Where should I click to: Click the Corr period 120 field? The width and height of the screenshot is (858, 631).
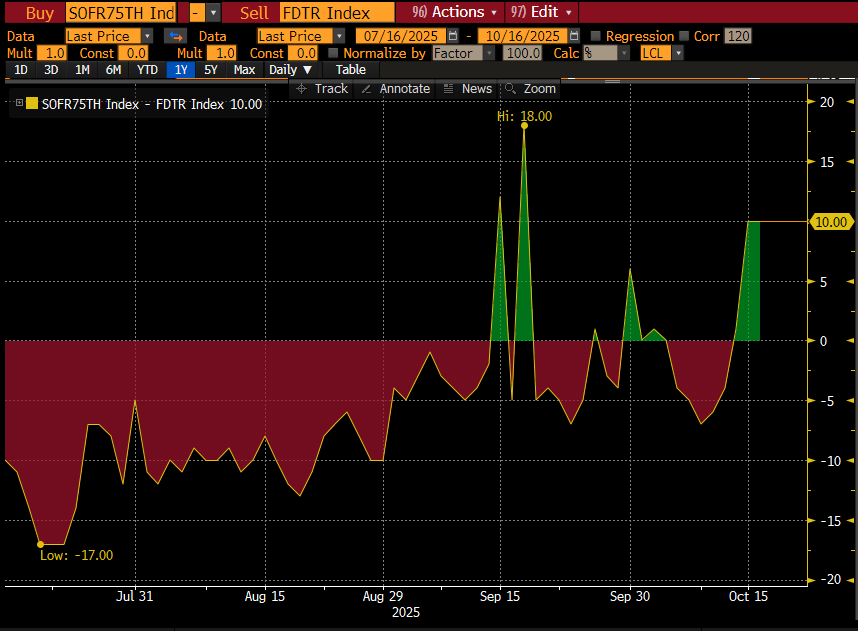click(738, 36)
